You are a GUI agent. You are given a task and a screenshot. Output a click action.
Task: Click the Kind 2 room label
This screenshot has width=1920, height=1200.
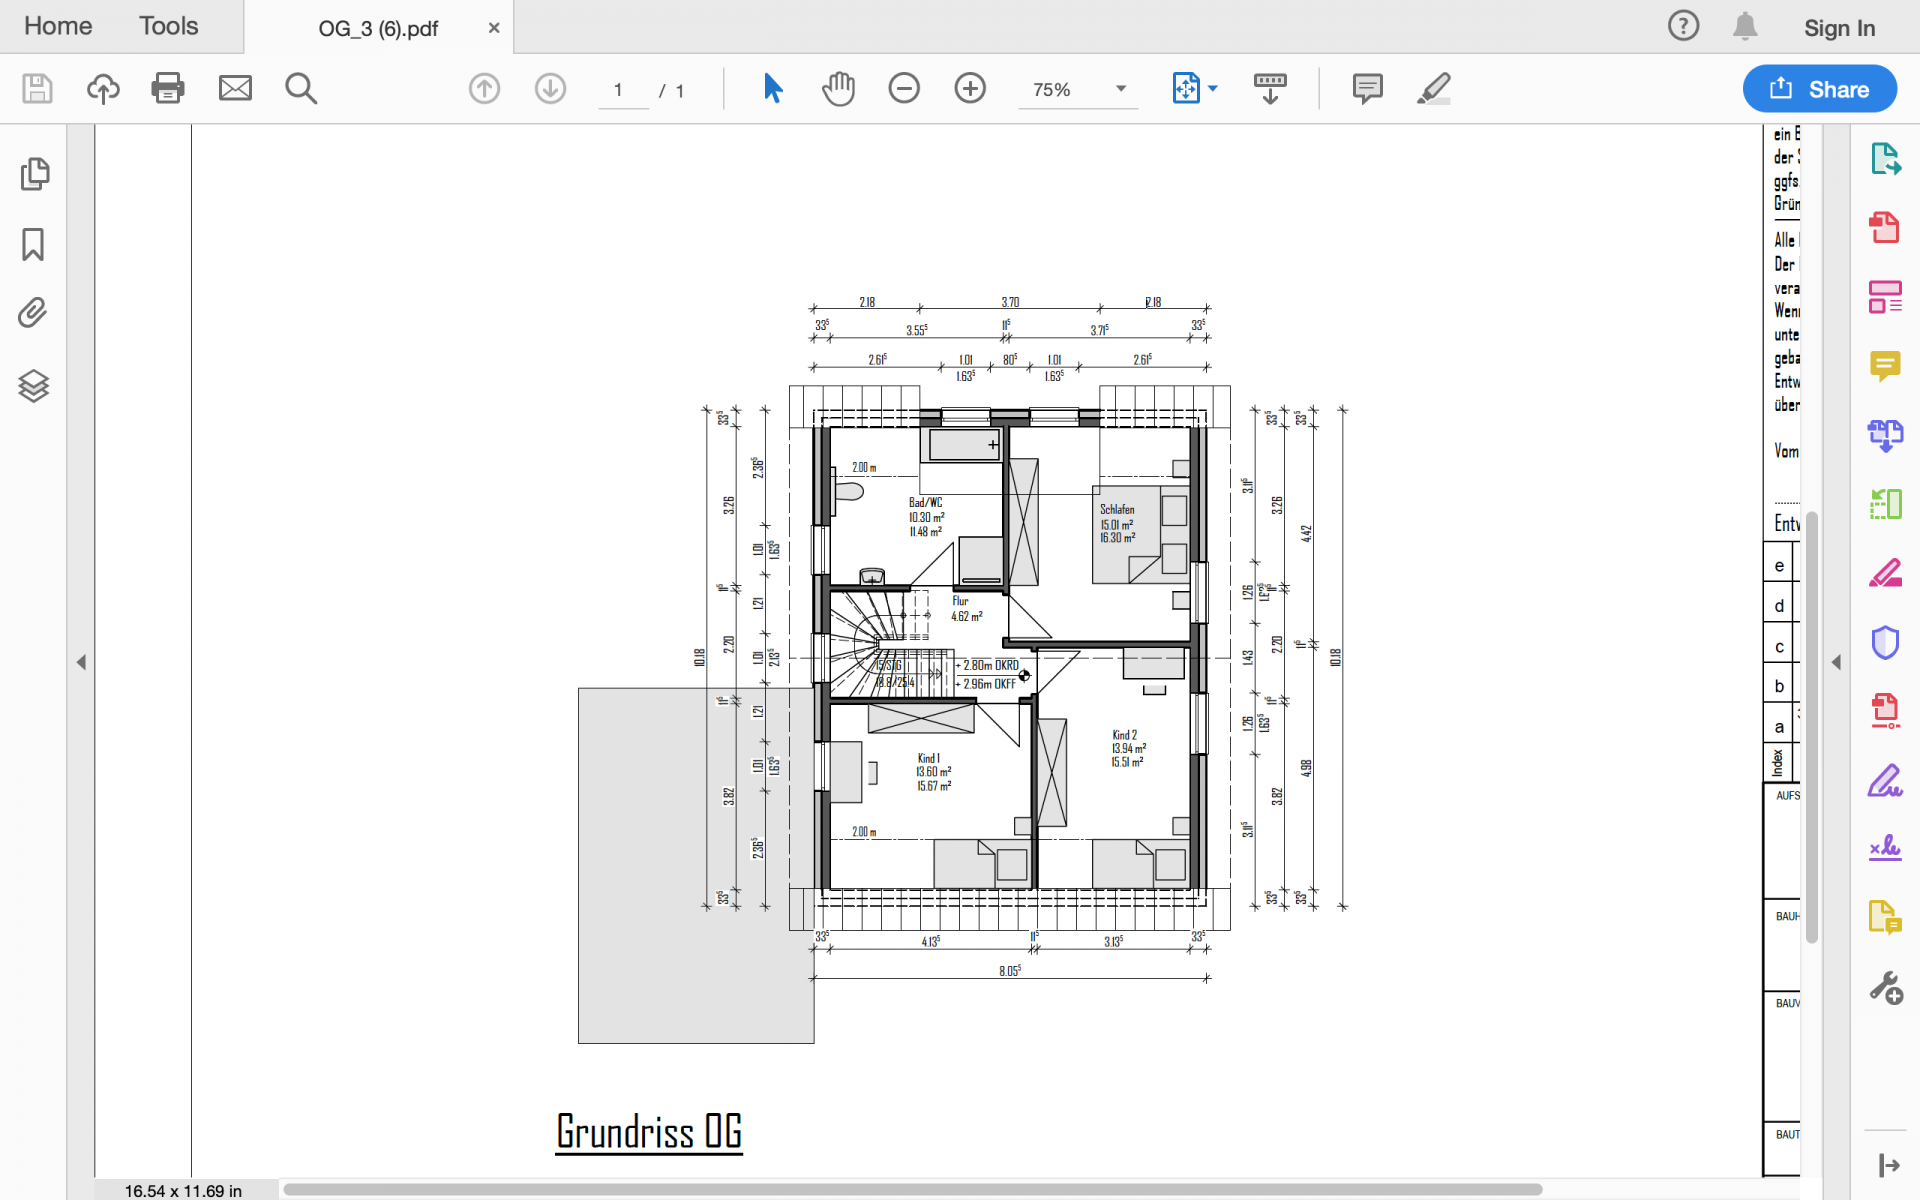point(1124,734)
